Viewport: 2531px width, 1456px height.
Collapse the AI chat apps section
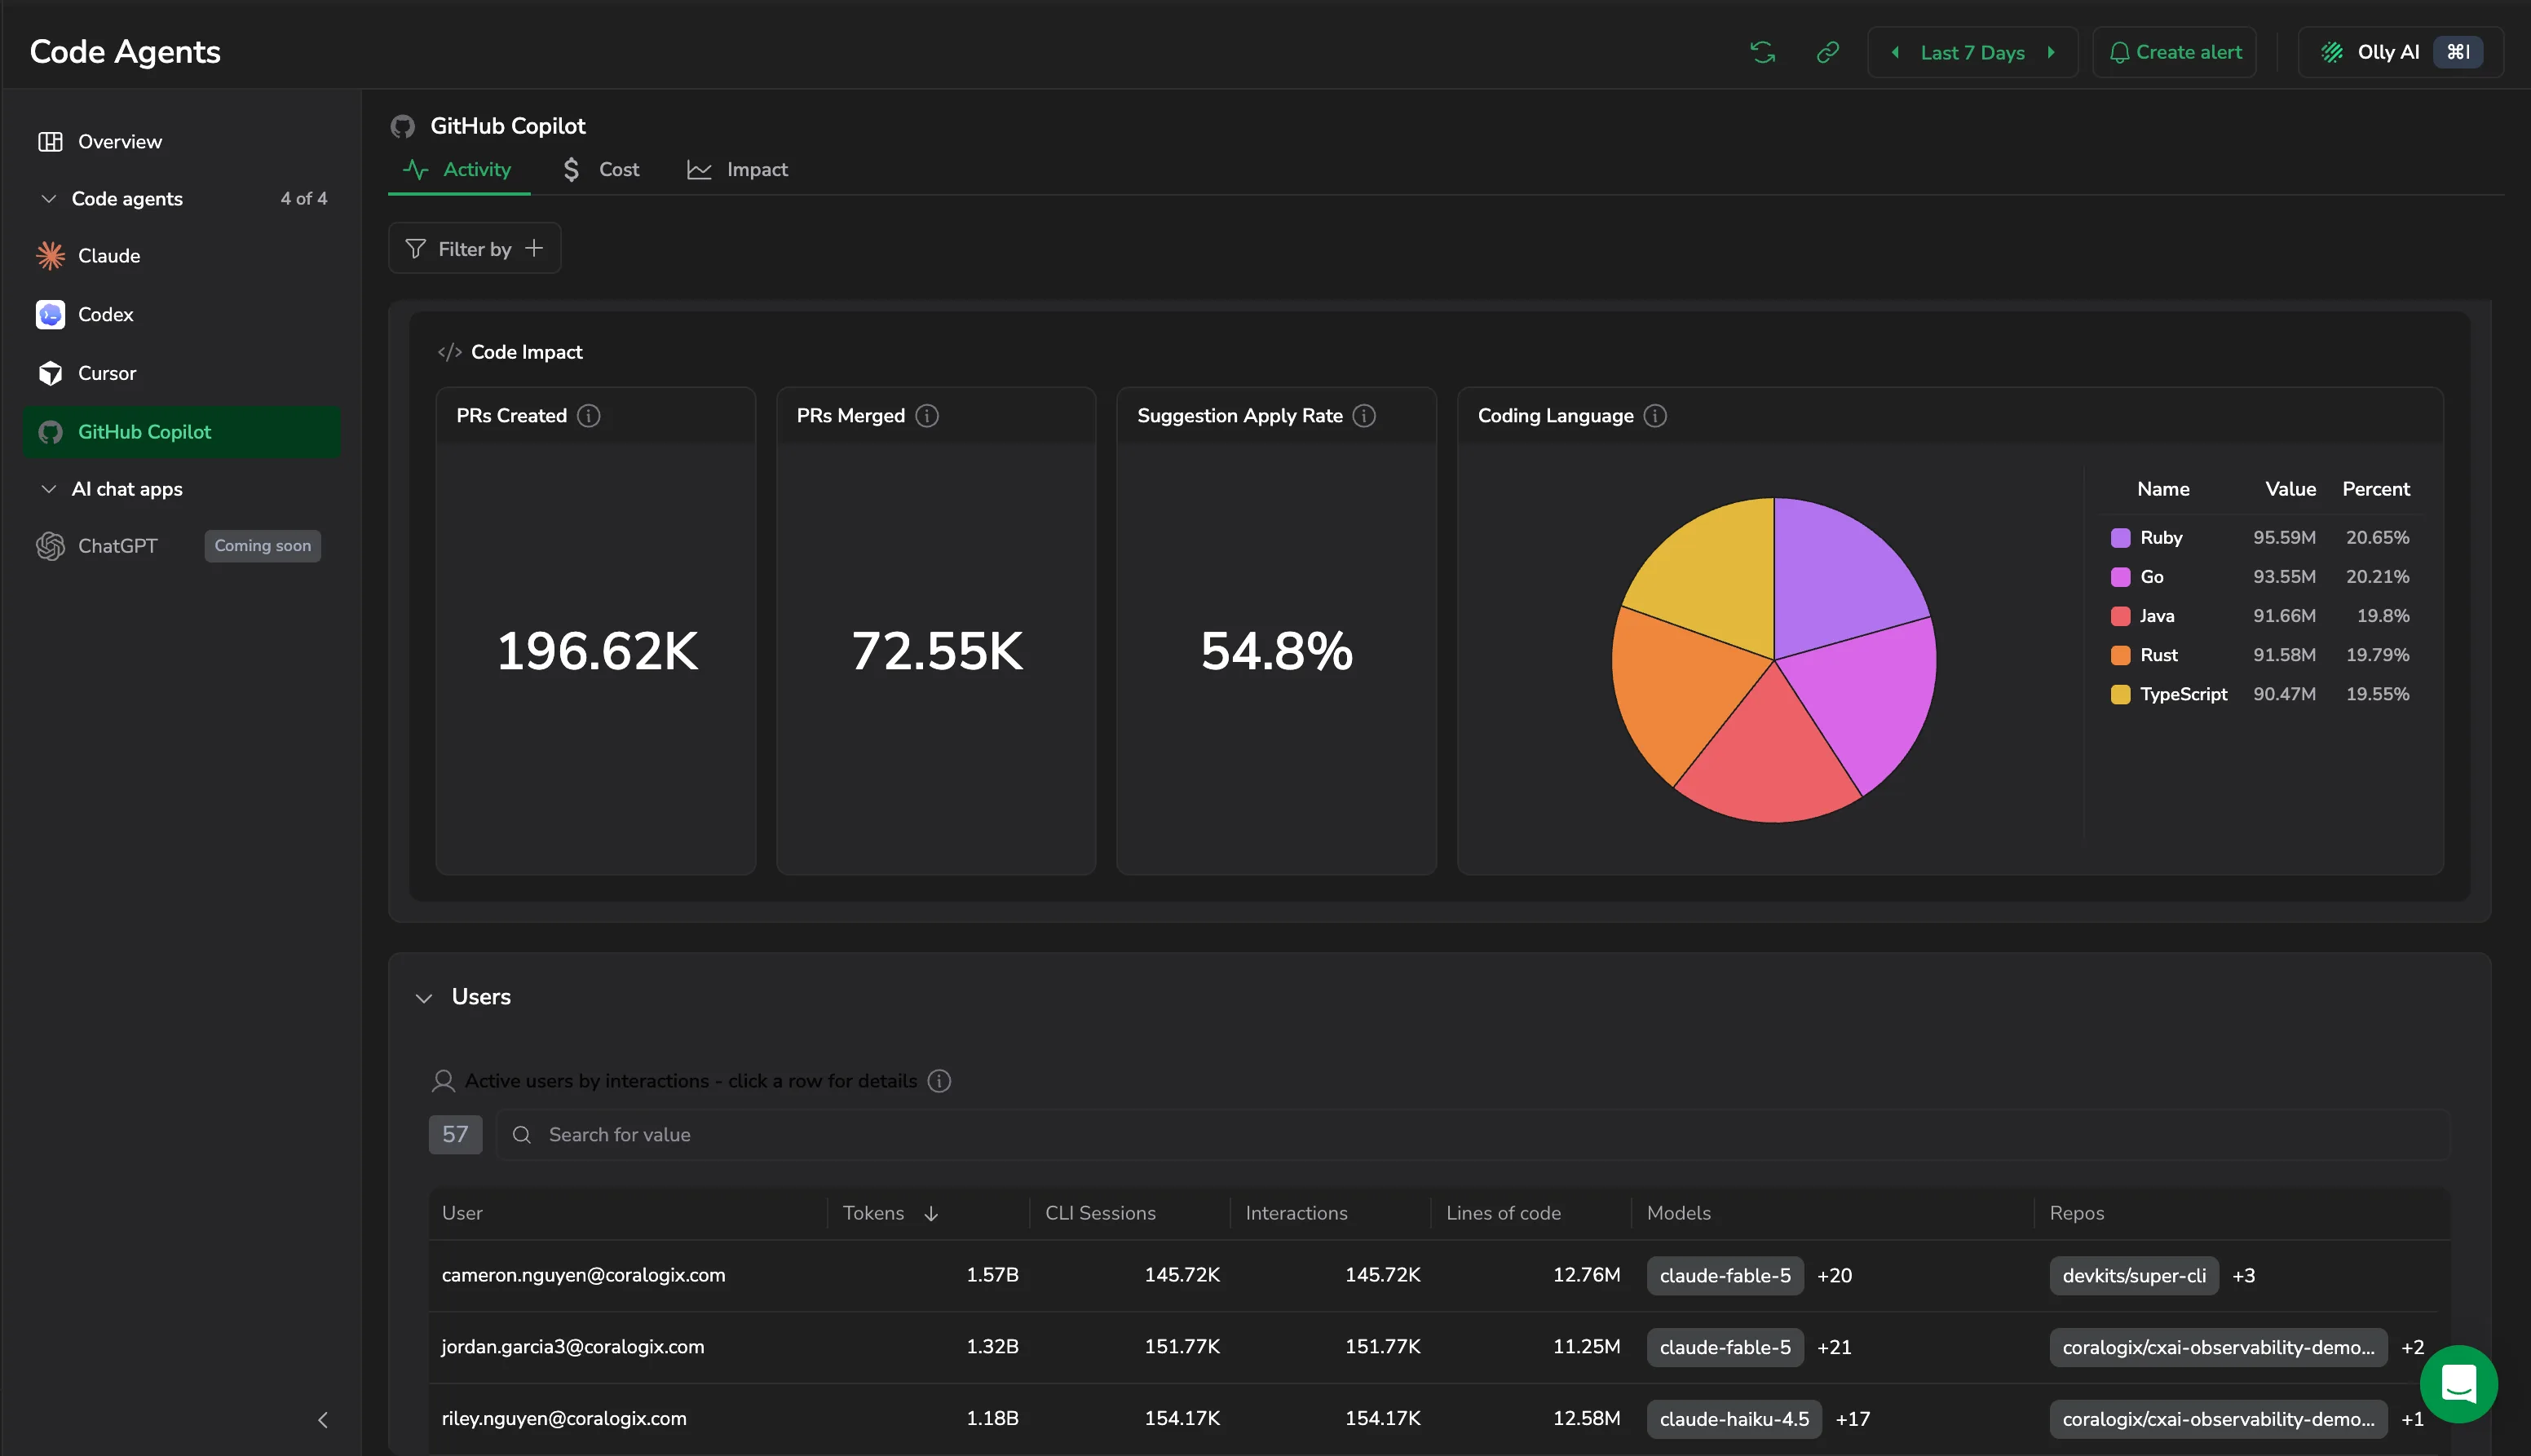point(48,489)
